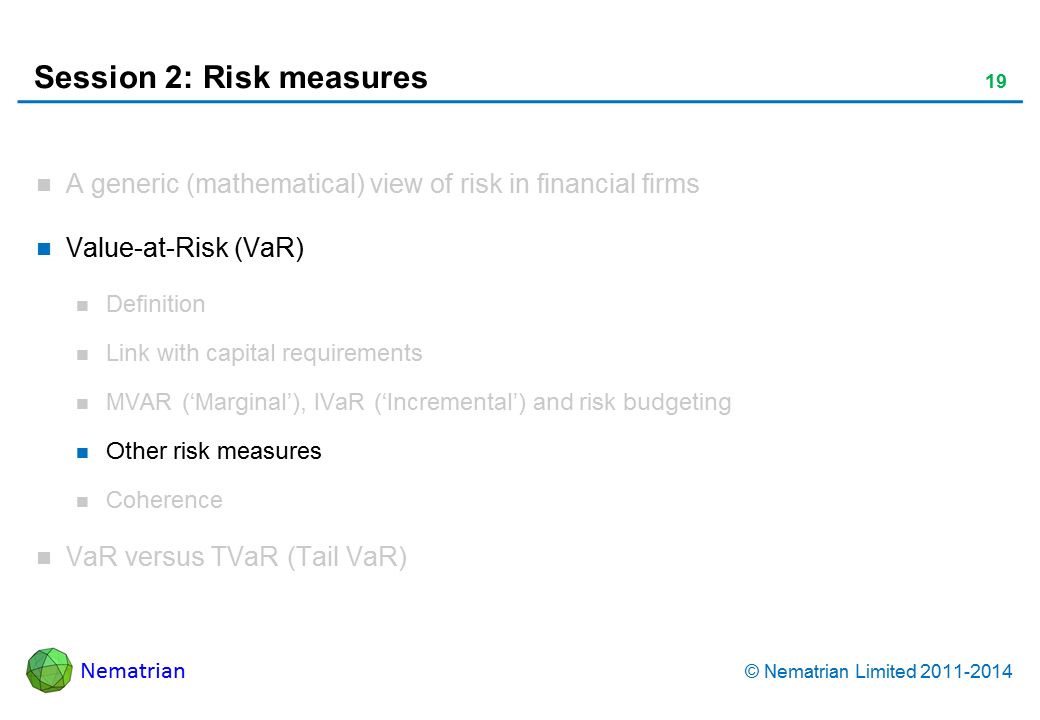Click the bullet beside VaR versus TVaR
The image size is (1040, 720).
point(45,559)
